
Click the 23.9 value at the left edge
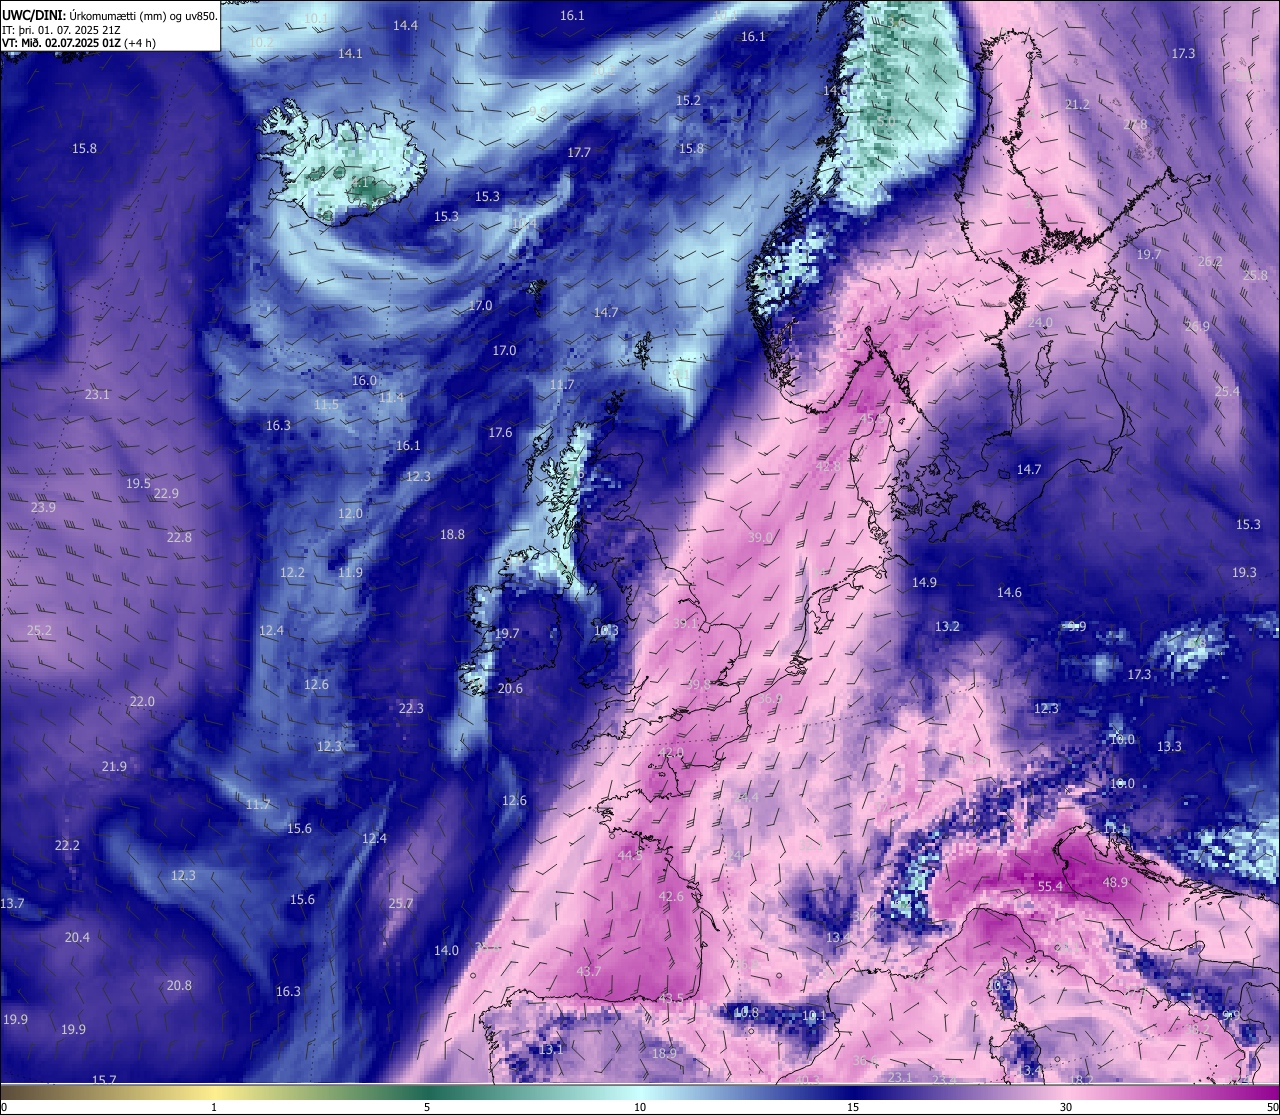tap(43, 507)
